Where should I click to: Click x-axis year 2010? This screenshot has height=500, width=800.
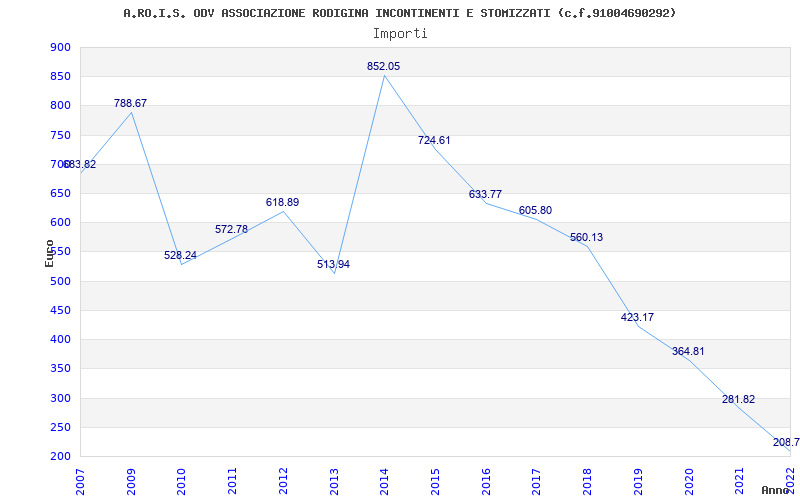(182, 481)
